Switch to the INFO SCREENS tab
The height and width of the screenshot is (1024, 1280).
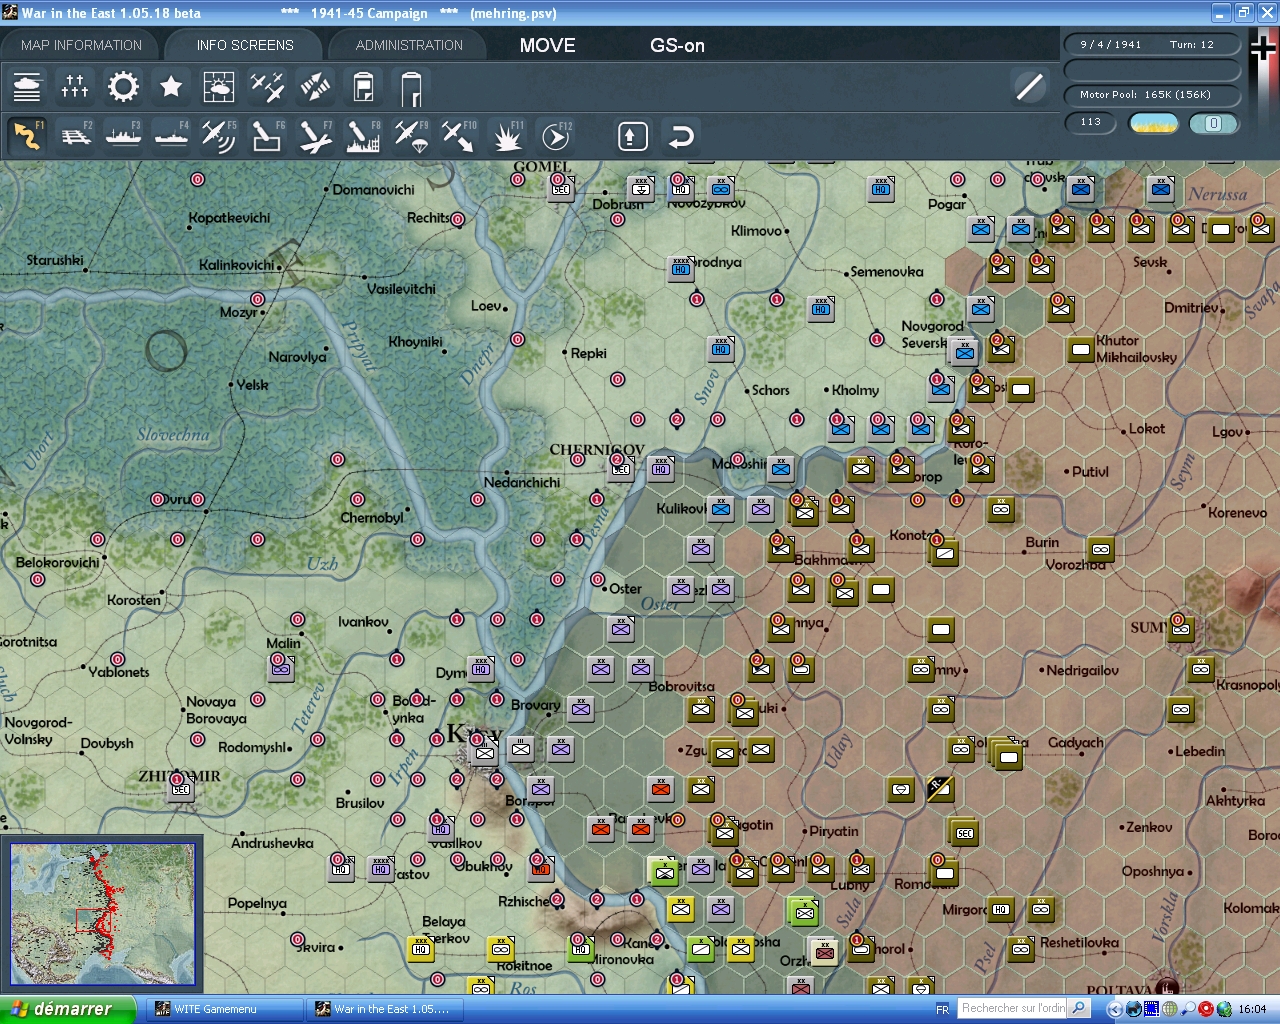(245, 45)
